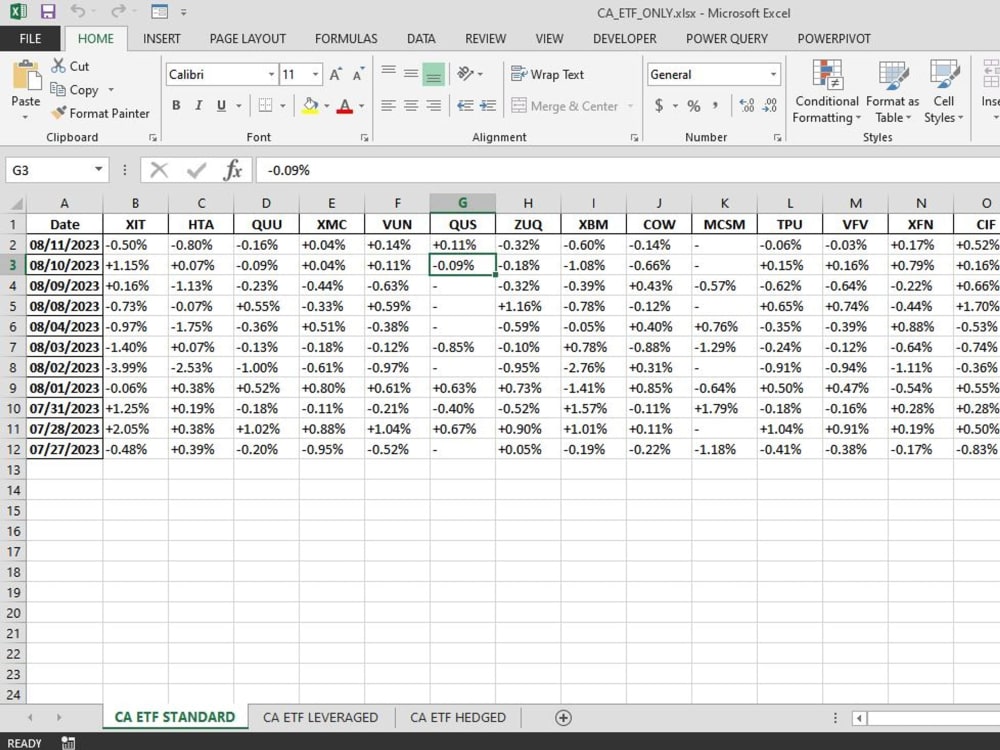
Task: Click the Select All corner triangle
Action: point(16,203)
